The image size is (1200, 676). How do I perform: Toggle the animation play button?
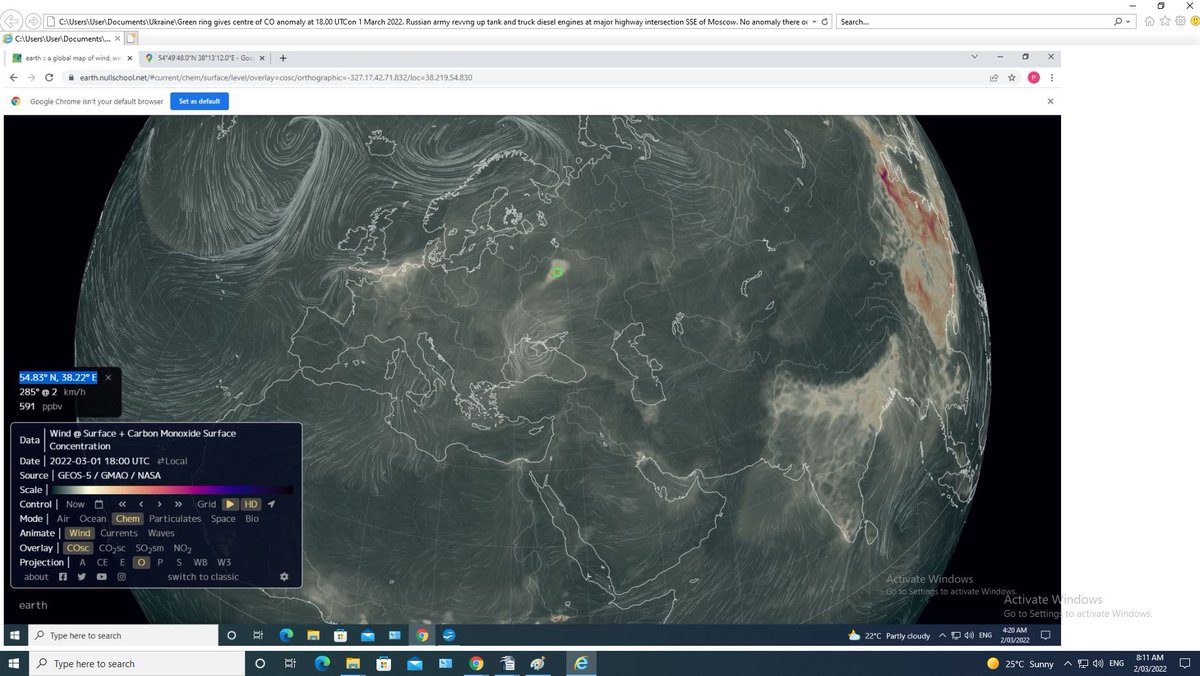tap(229, 504)
